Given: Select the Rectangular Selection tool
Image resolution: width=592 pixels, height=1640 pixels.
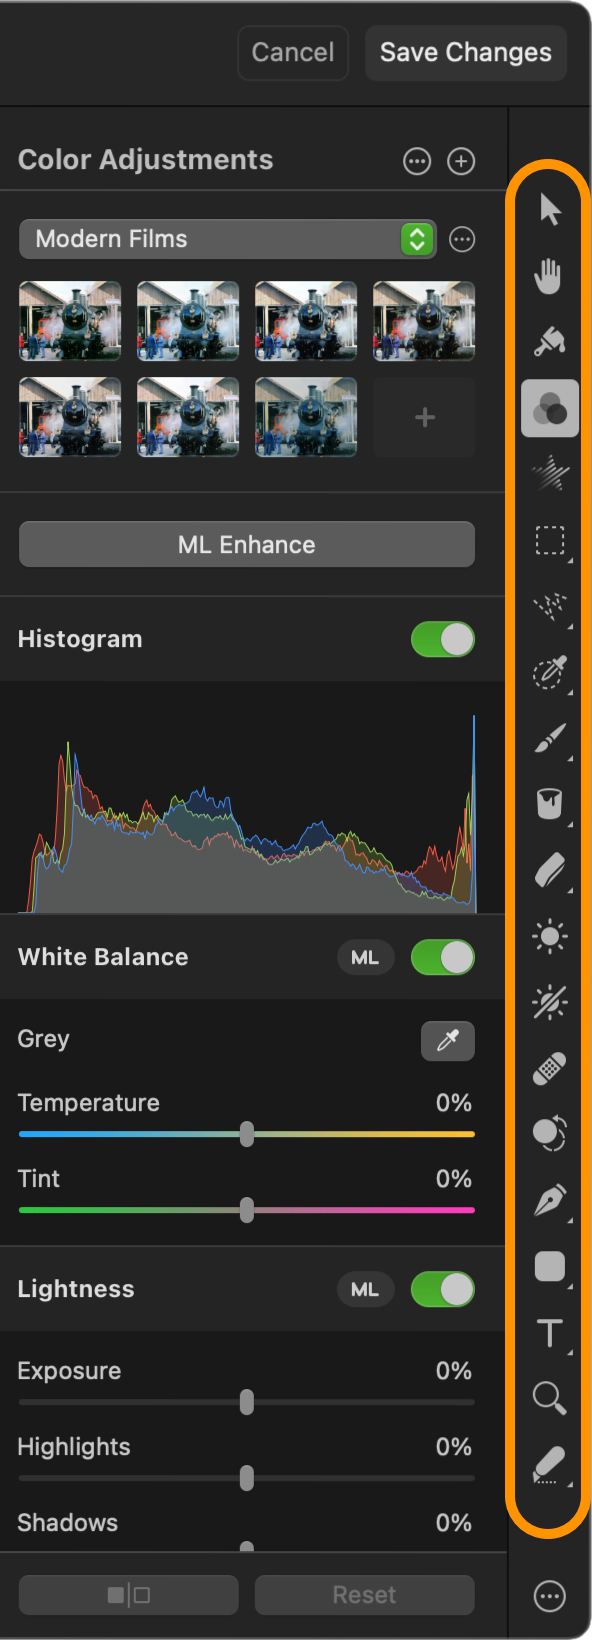Looking at the screenshot, I should (550, 540).
